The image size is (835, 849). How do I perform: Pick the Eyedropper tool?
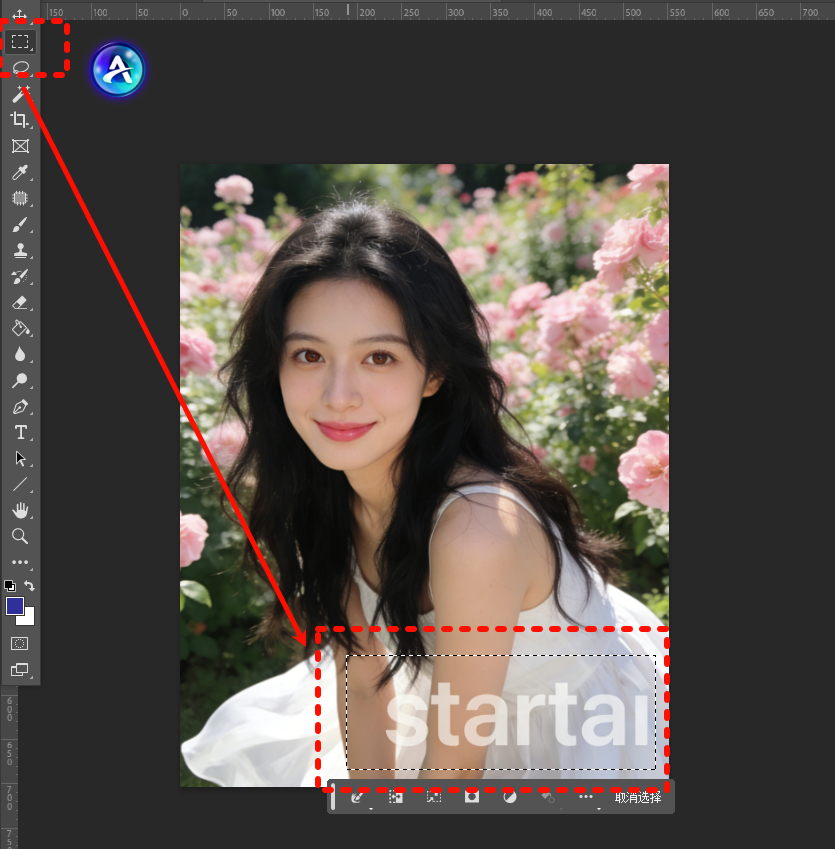(x=20, y=172)
